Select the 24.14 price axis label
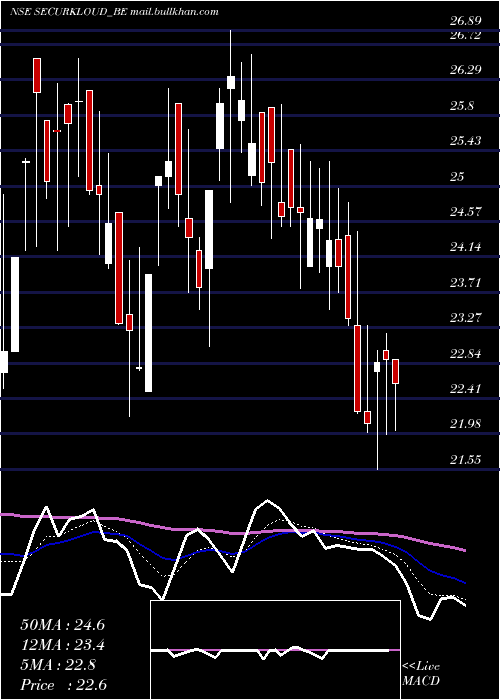Image resolution: width=500 pixels, height=700 pixels. [466, 246]
